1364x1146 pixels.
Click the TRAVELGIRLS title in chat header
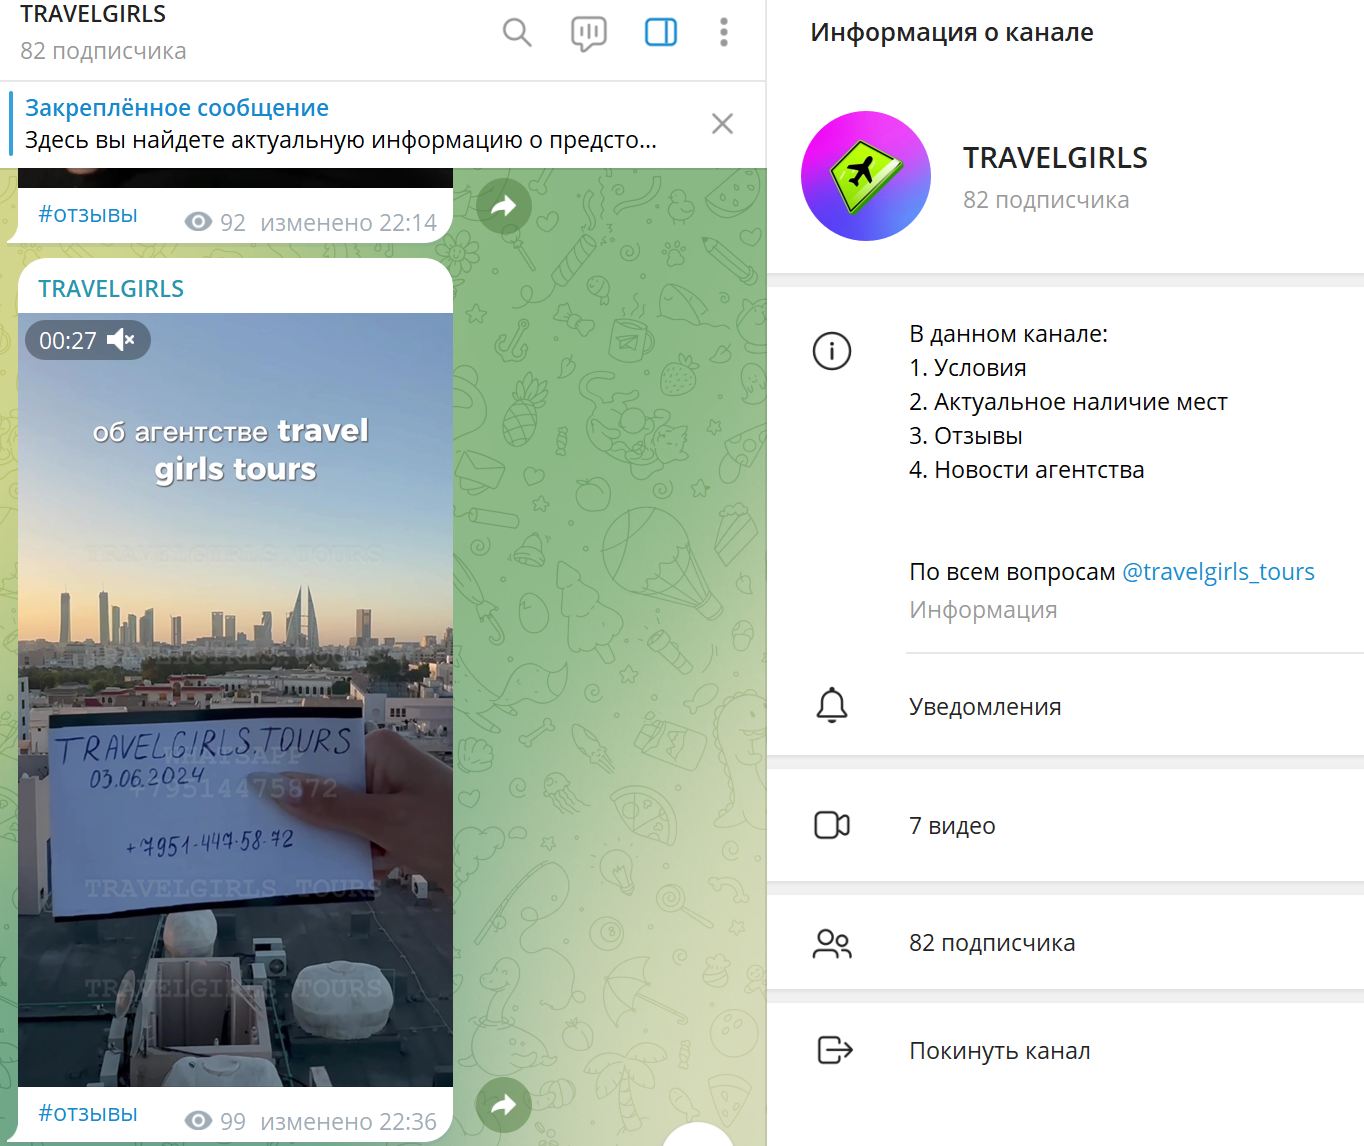(x=93, y=14)
